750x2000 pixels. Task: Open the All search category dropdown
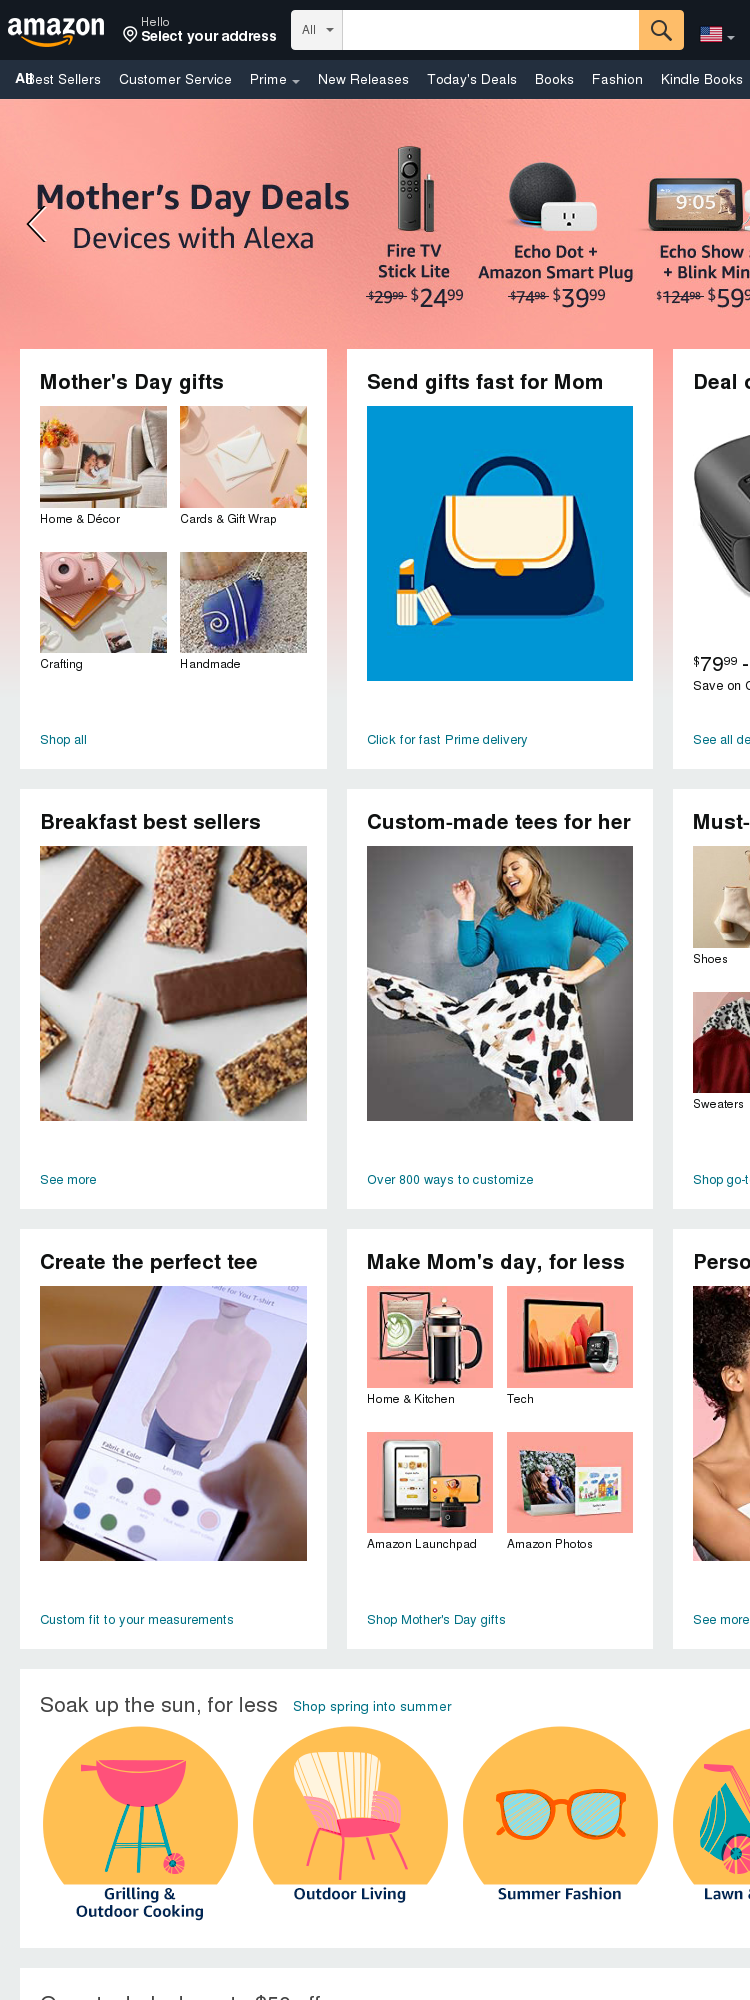point(317,30)
